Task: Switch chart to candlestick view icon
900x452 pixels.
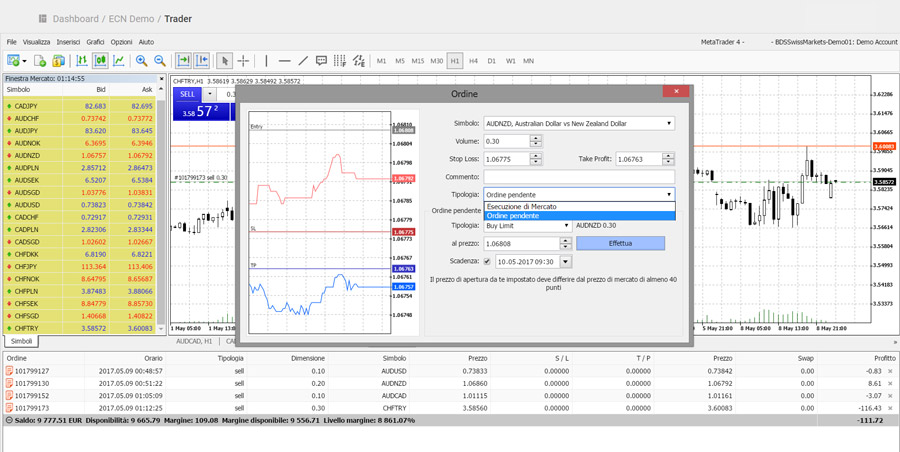Action: click(x=100, y=61)
